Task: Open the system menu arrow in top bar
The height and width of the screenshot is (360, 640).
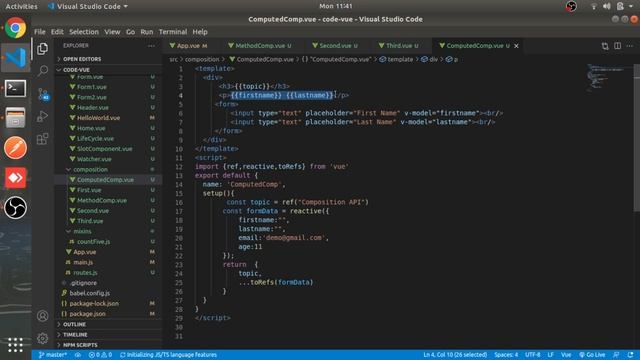Action: pos(631,6)
